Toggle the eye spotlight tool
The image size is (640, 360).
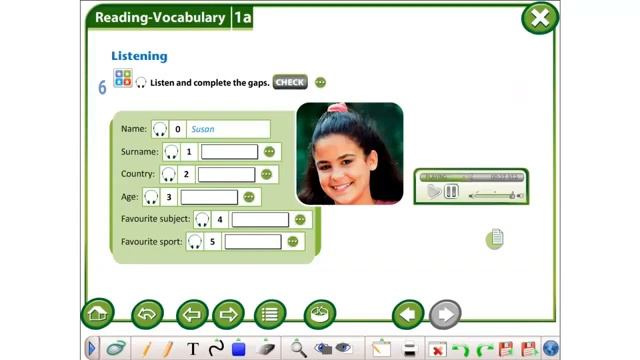(x=343, y=348)
